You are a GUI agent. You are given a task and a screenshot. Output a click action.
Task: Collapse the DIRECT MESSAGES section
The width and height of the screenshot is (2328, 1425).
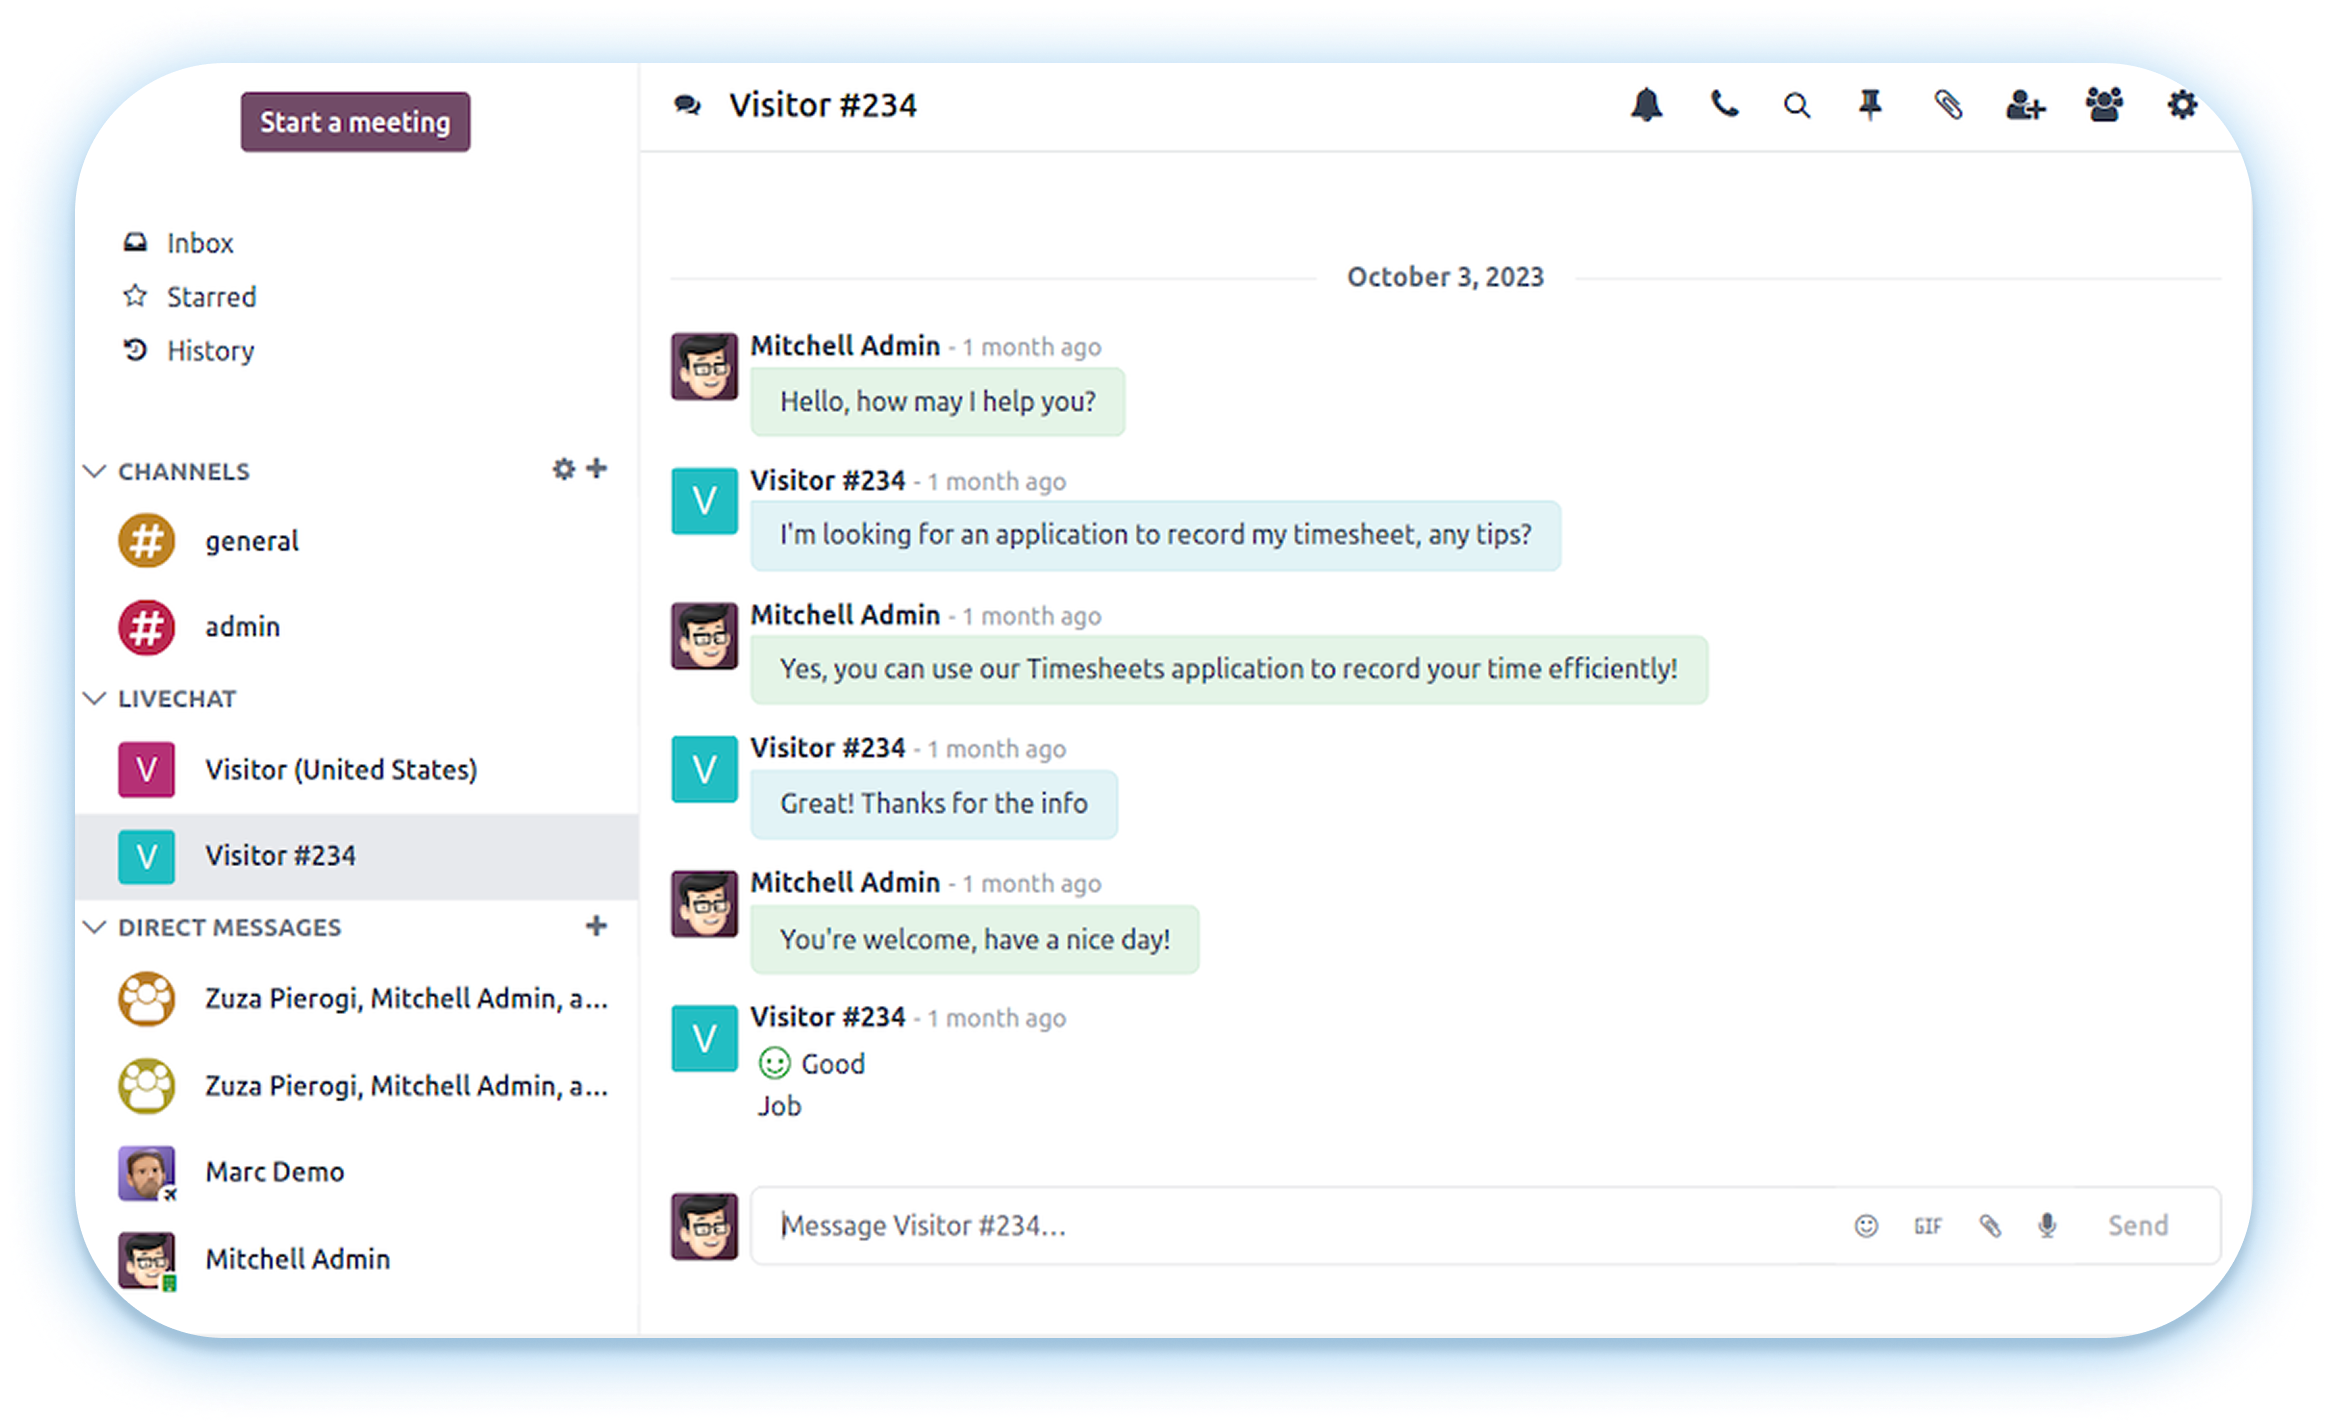(95, 927)
